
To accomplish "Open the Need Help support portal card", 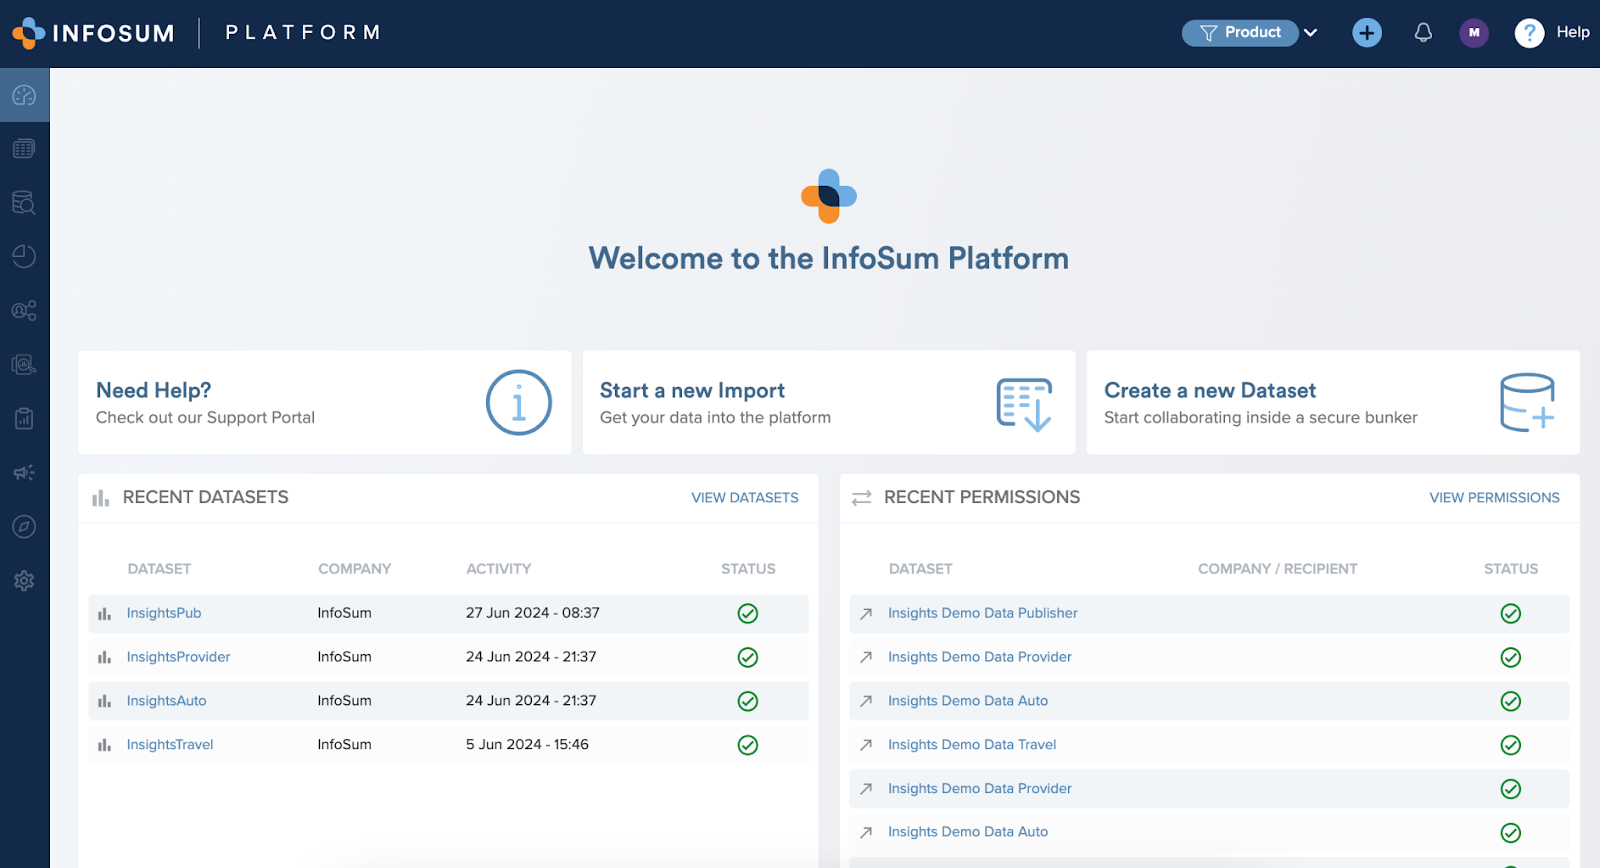I will coord(325,403).
